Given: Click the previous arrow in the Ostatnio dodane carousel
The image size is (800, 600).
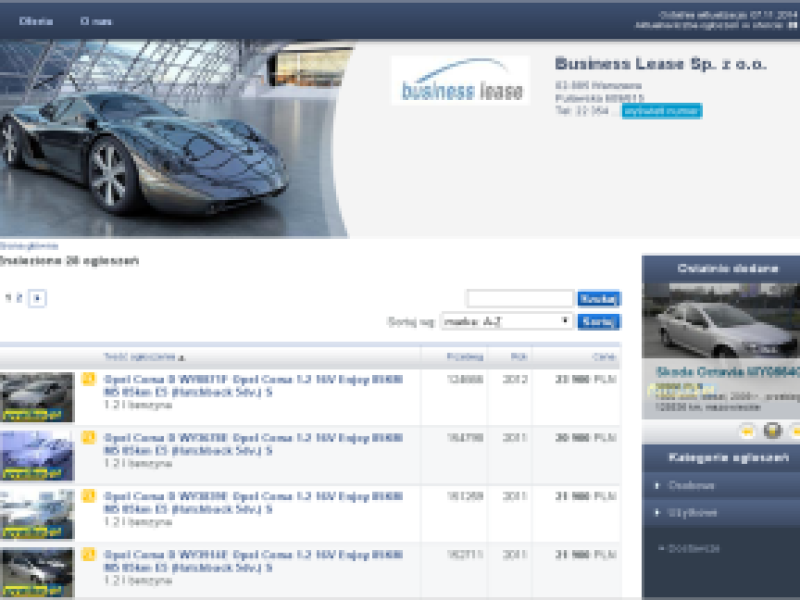Looking at the screenshot, I should click(x=746, y=431).
